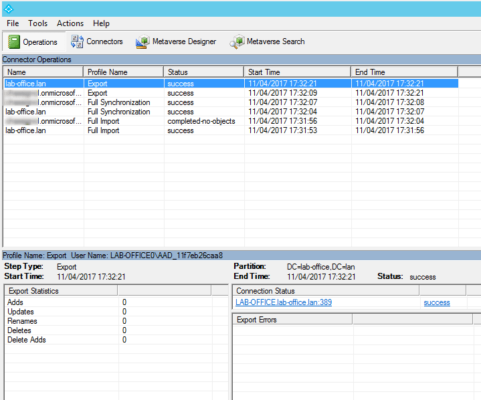Sort by the Status column header
The image size is (481, 400).
(x=204, y=72)
